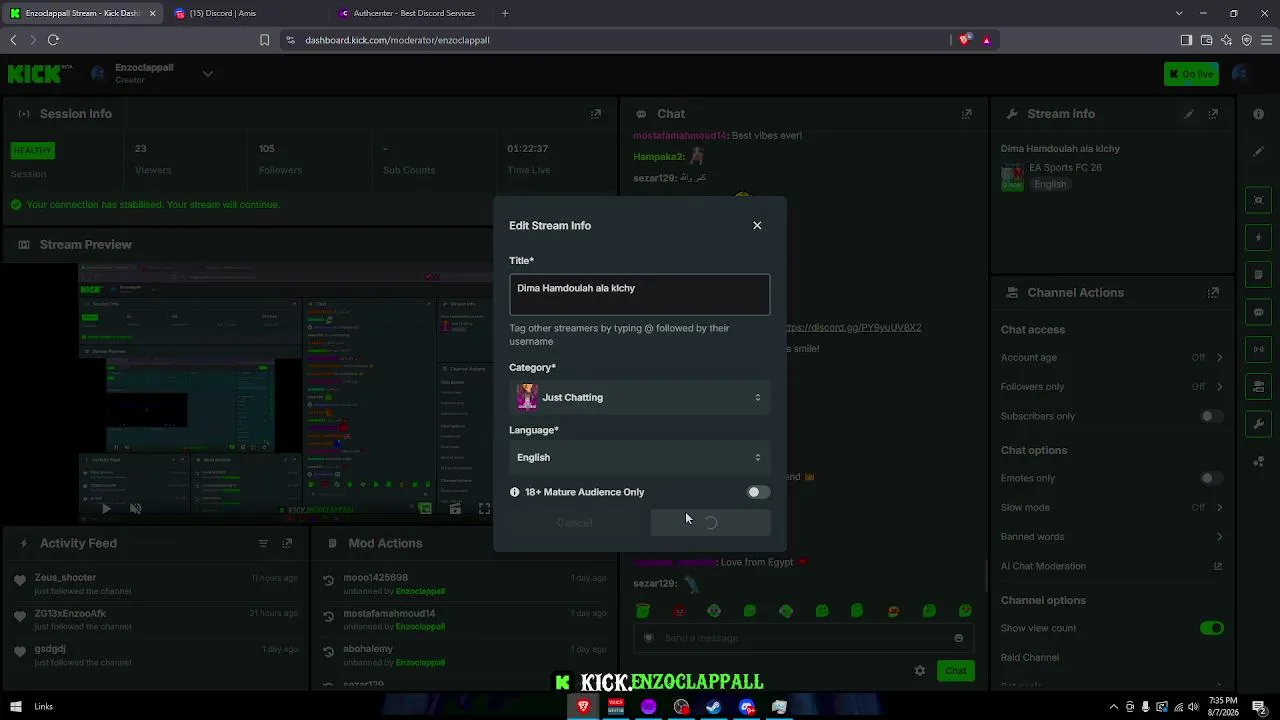
Task: Open the Activity Feed filter icon
Action: pyautogui.click(x=263, y=543)
